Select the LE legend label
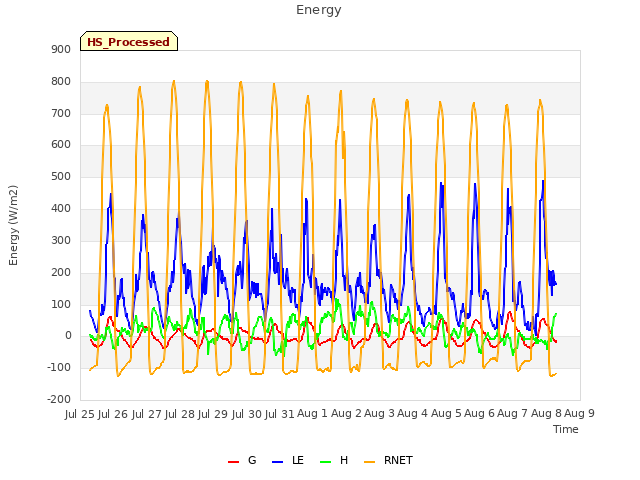The height and width of the screenshot is (480, 640). [x=298, y=460]
